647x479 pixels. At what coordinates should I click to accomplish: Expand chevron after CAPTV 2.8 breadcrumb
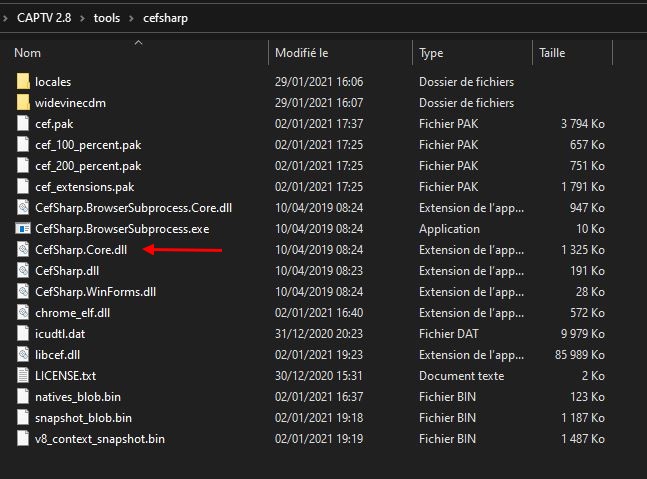point(83,19)
